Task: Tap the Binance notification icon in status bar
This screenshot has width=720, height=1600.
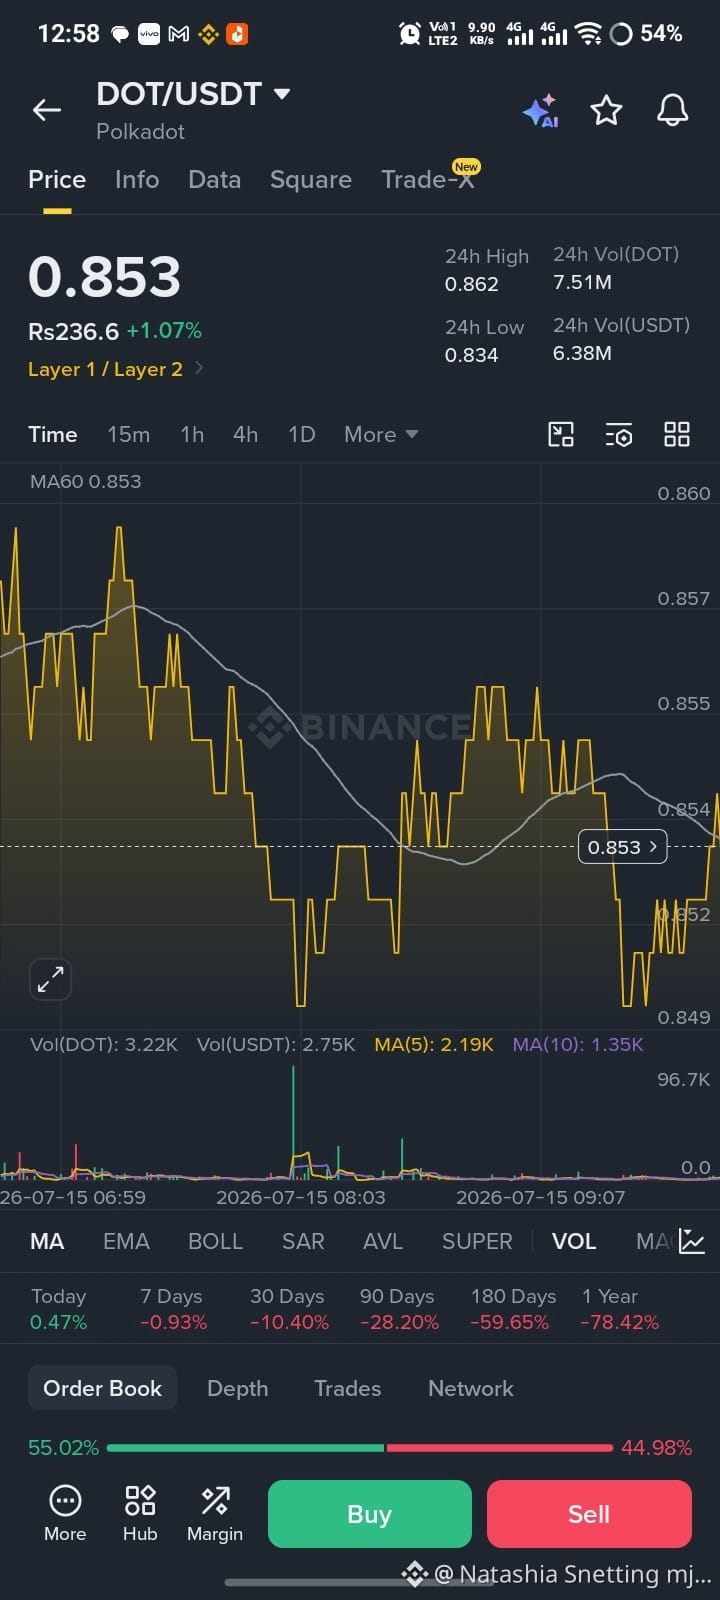Action: point(208,34)
